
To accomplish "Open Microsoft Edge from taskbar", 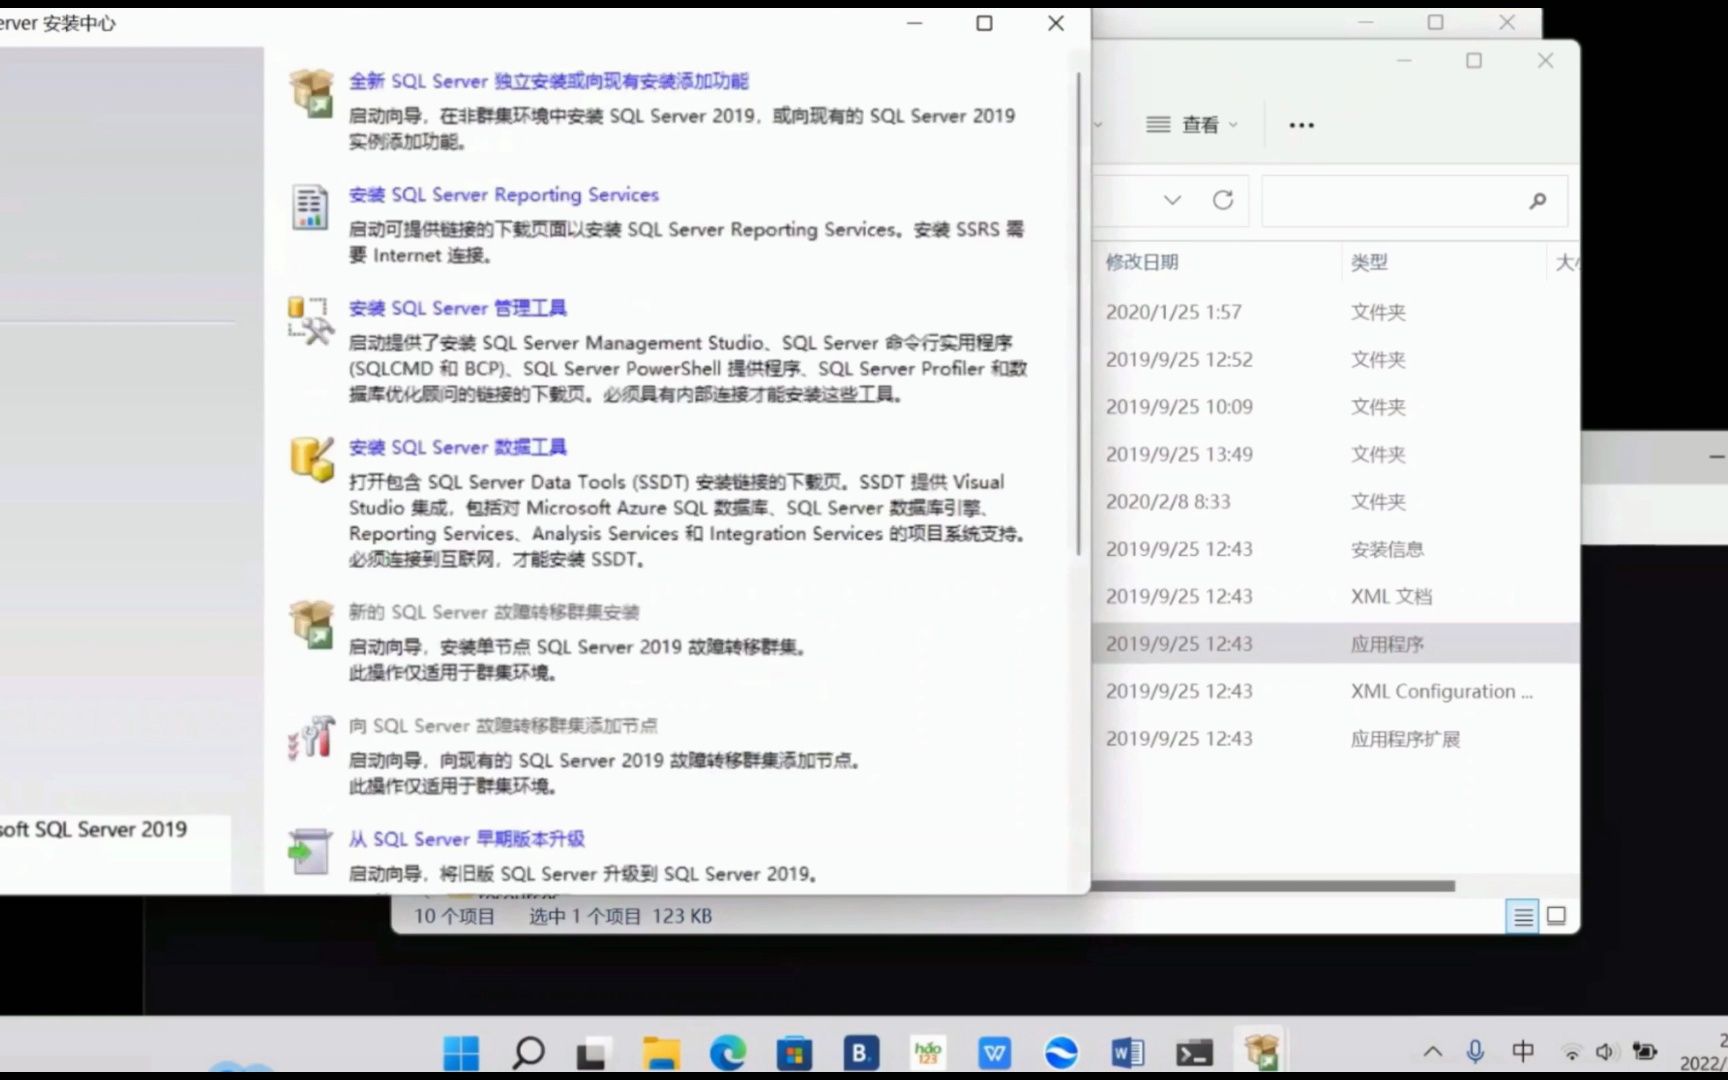I will pyautogui.click(x=727, y=1052).
